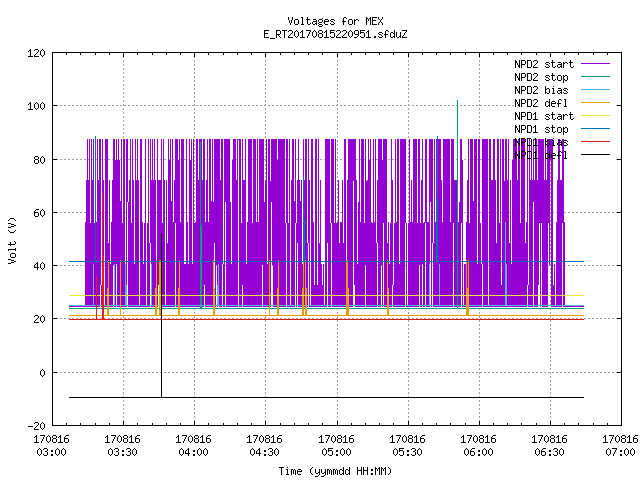Screen dimensions: 640x480
Task: Click the y-axis tick label 100
Action: pos(36,107)
